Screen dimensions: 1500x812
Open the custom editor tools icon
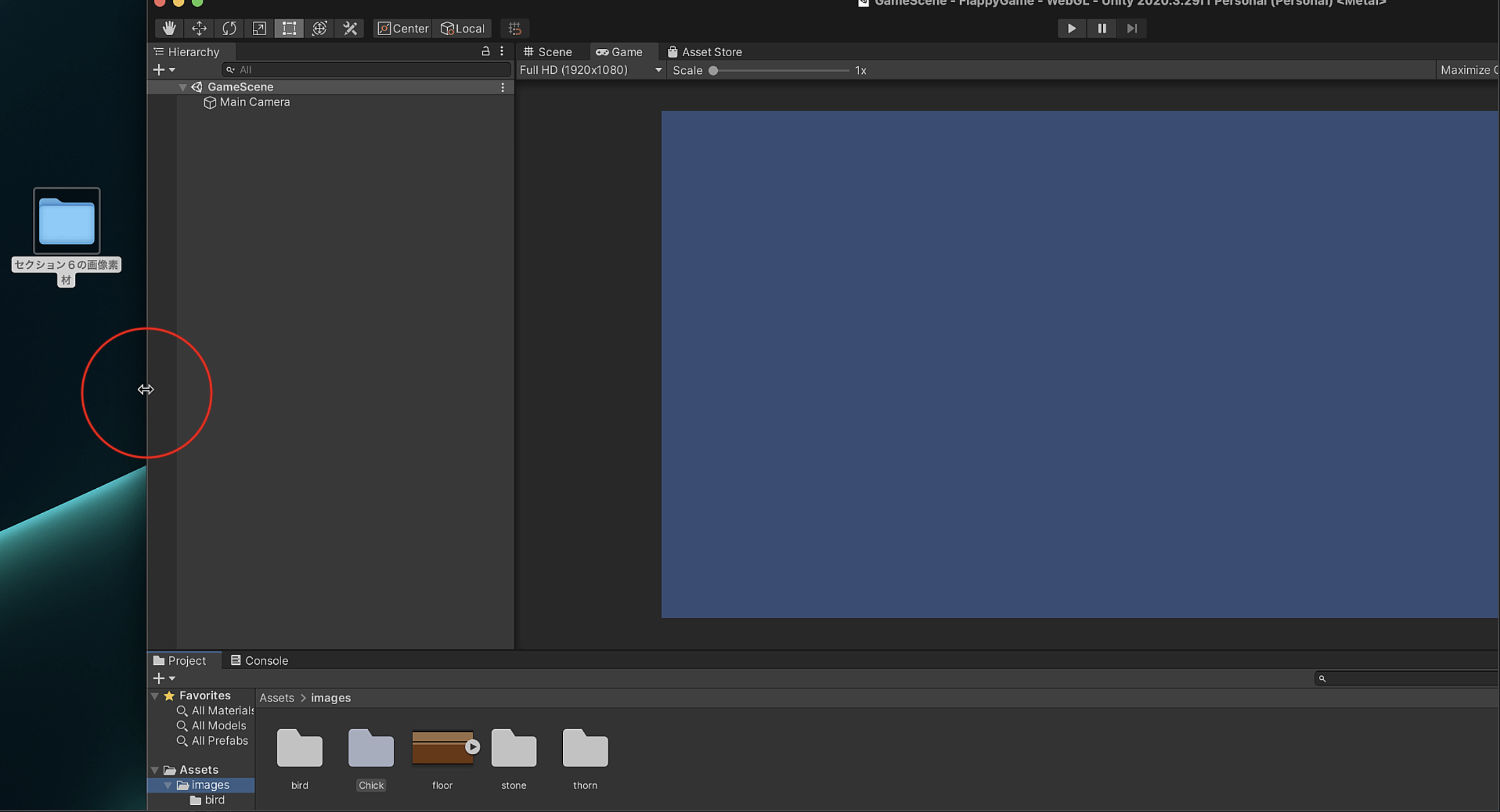[350, 28]
